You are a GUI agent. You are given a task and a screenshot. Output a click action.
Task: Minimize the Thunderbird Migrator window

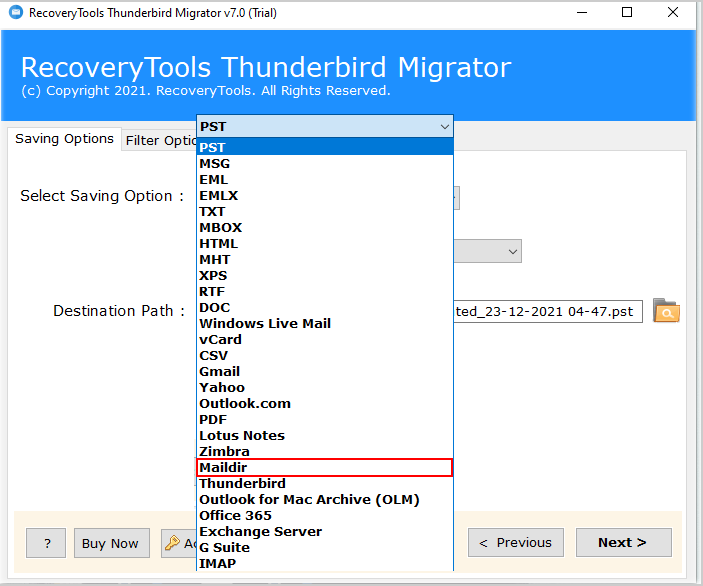582,13
